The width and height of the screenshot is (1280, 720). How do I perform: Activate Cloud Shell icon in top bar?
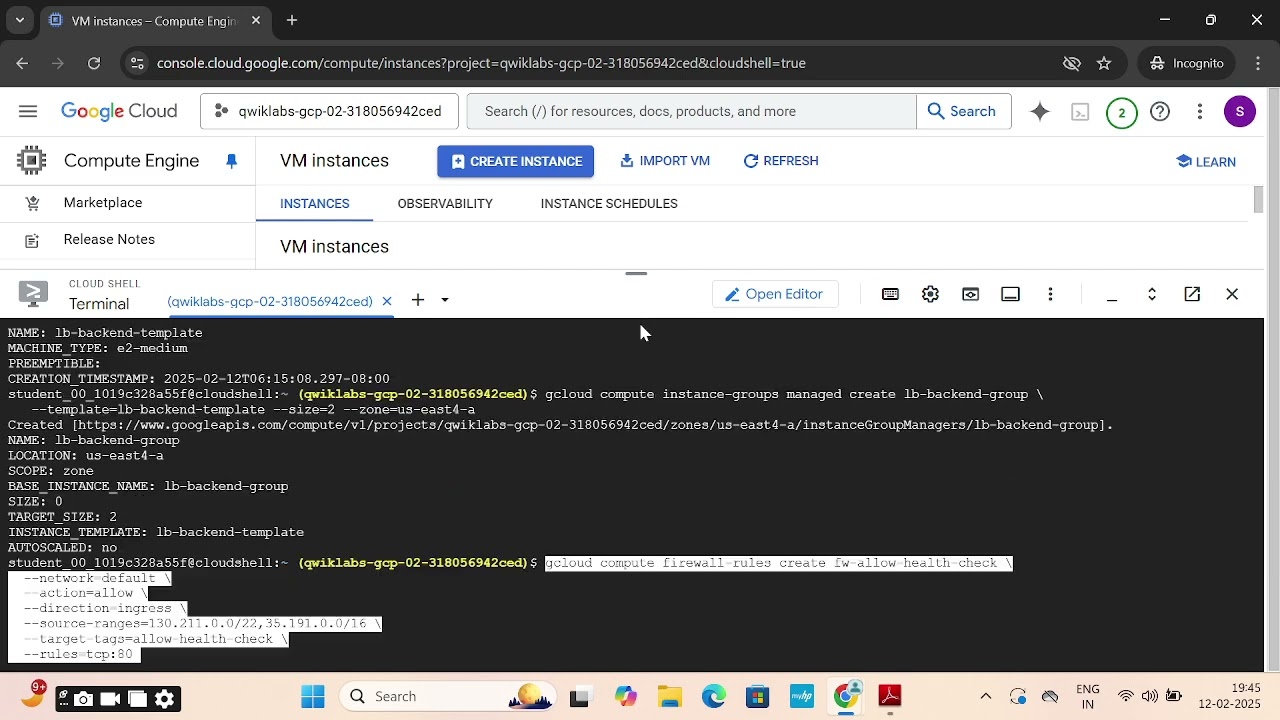[1080, 112]
